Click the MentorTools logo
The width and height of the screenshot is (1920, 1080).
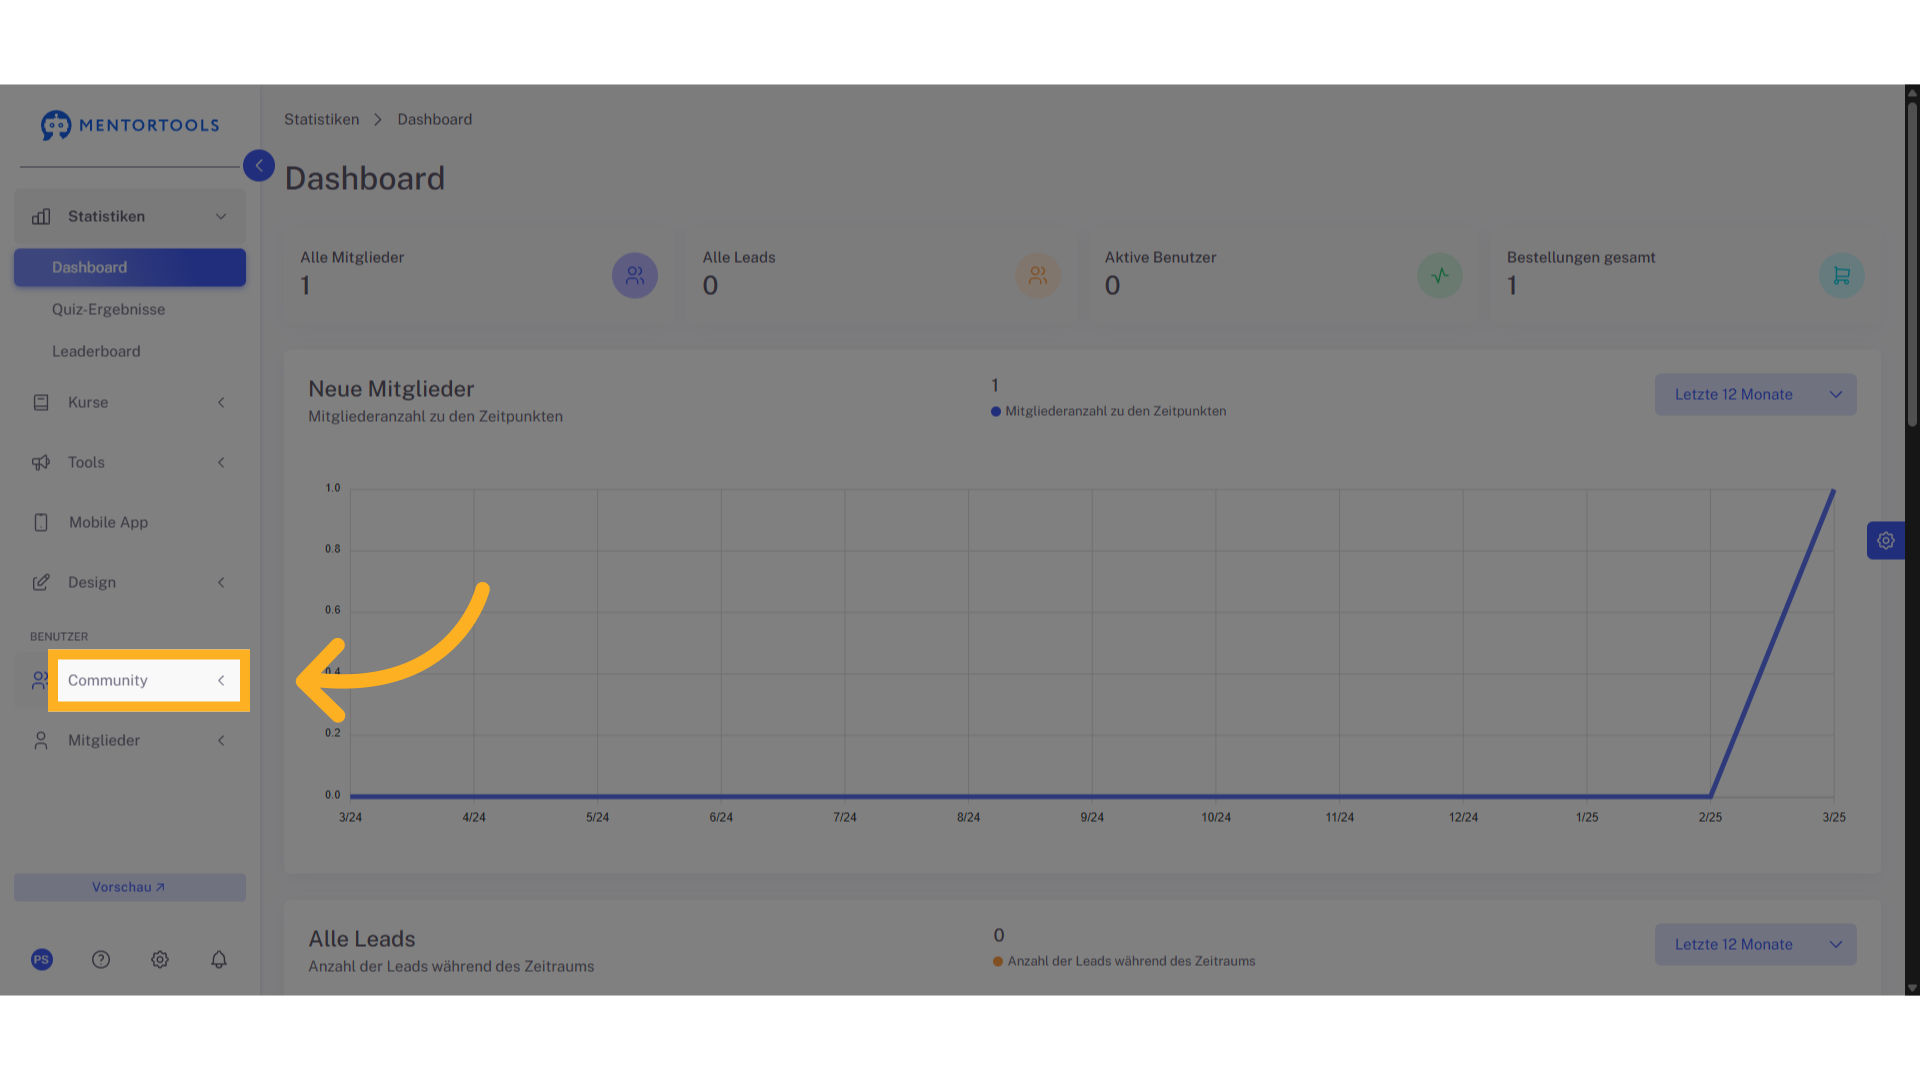(x=130, y=125)
